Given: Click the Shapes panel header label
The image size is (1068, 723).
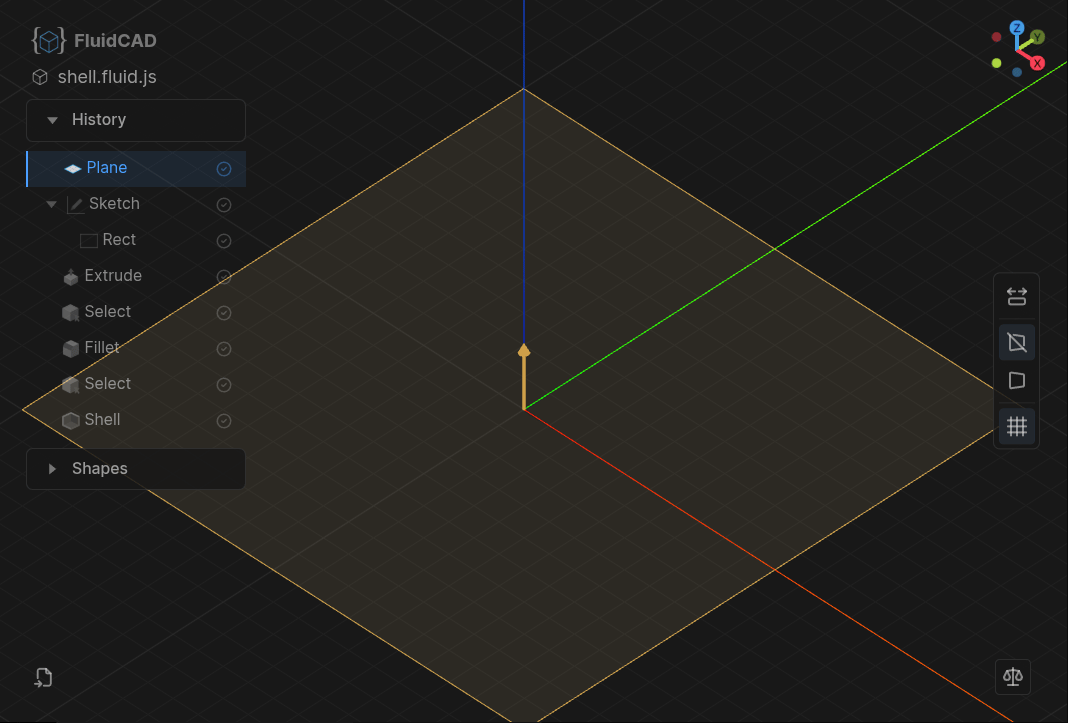Looking at the screenshot, I should tap(99, 469).
